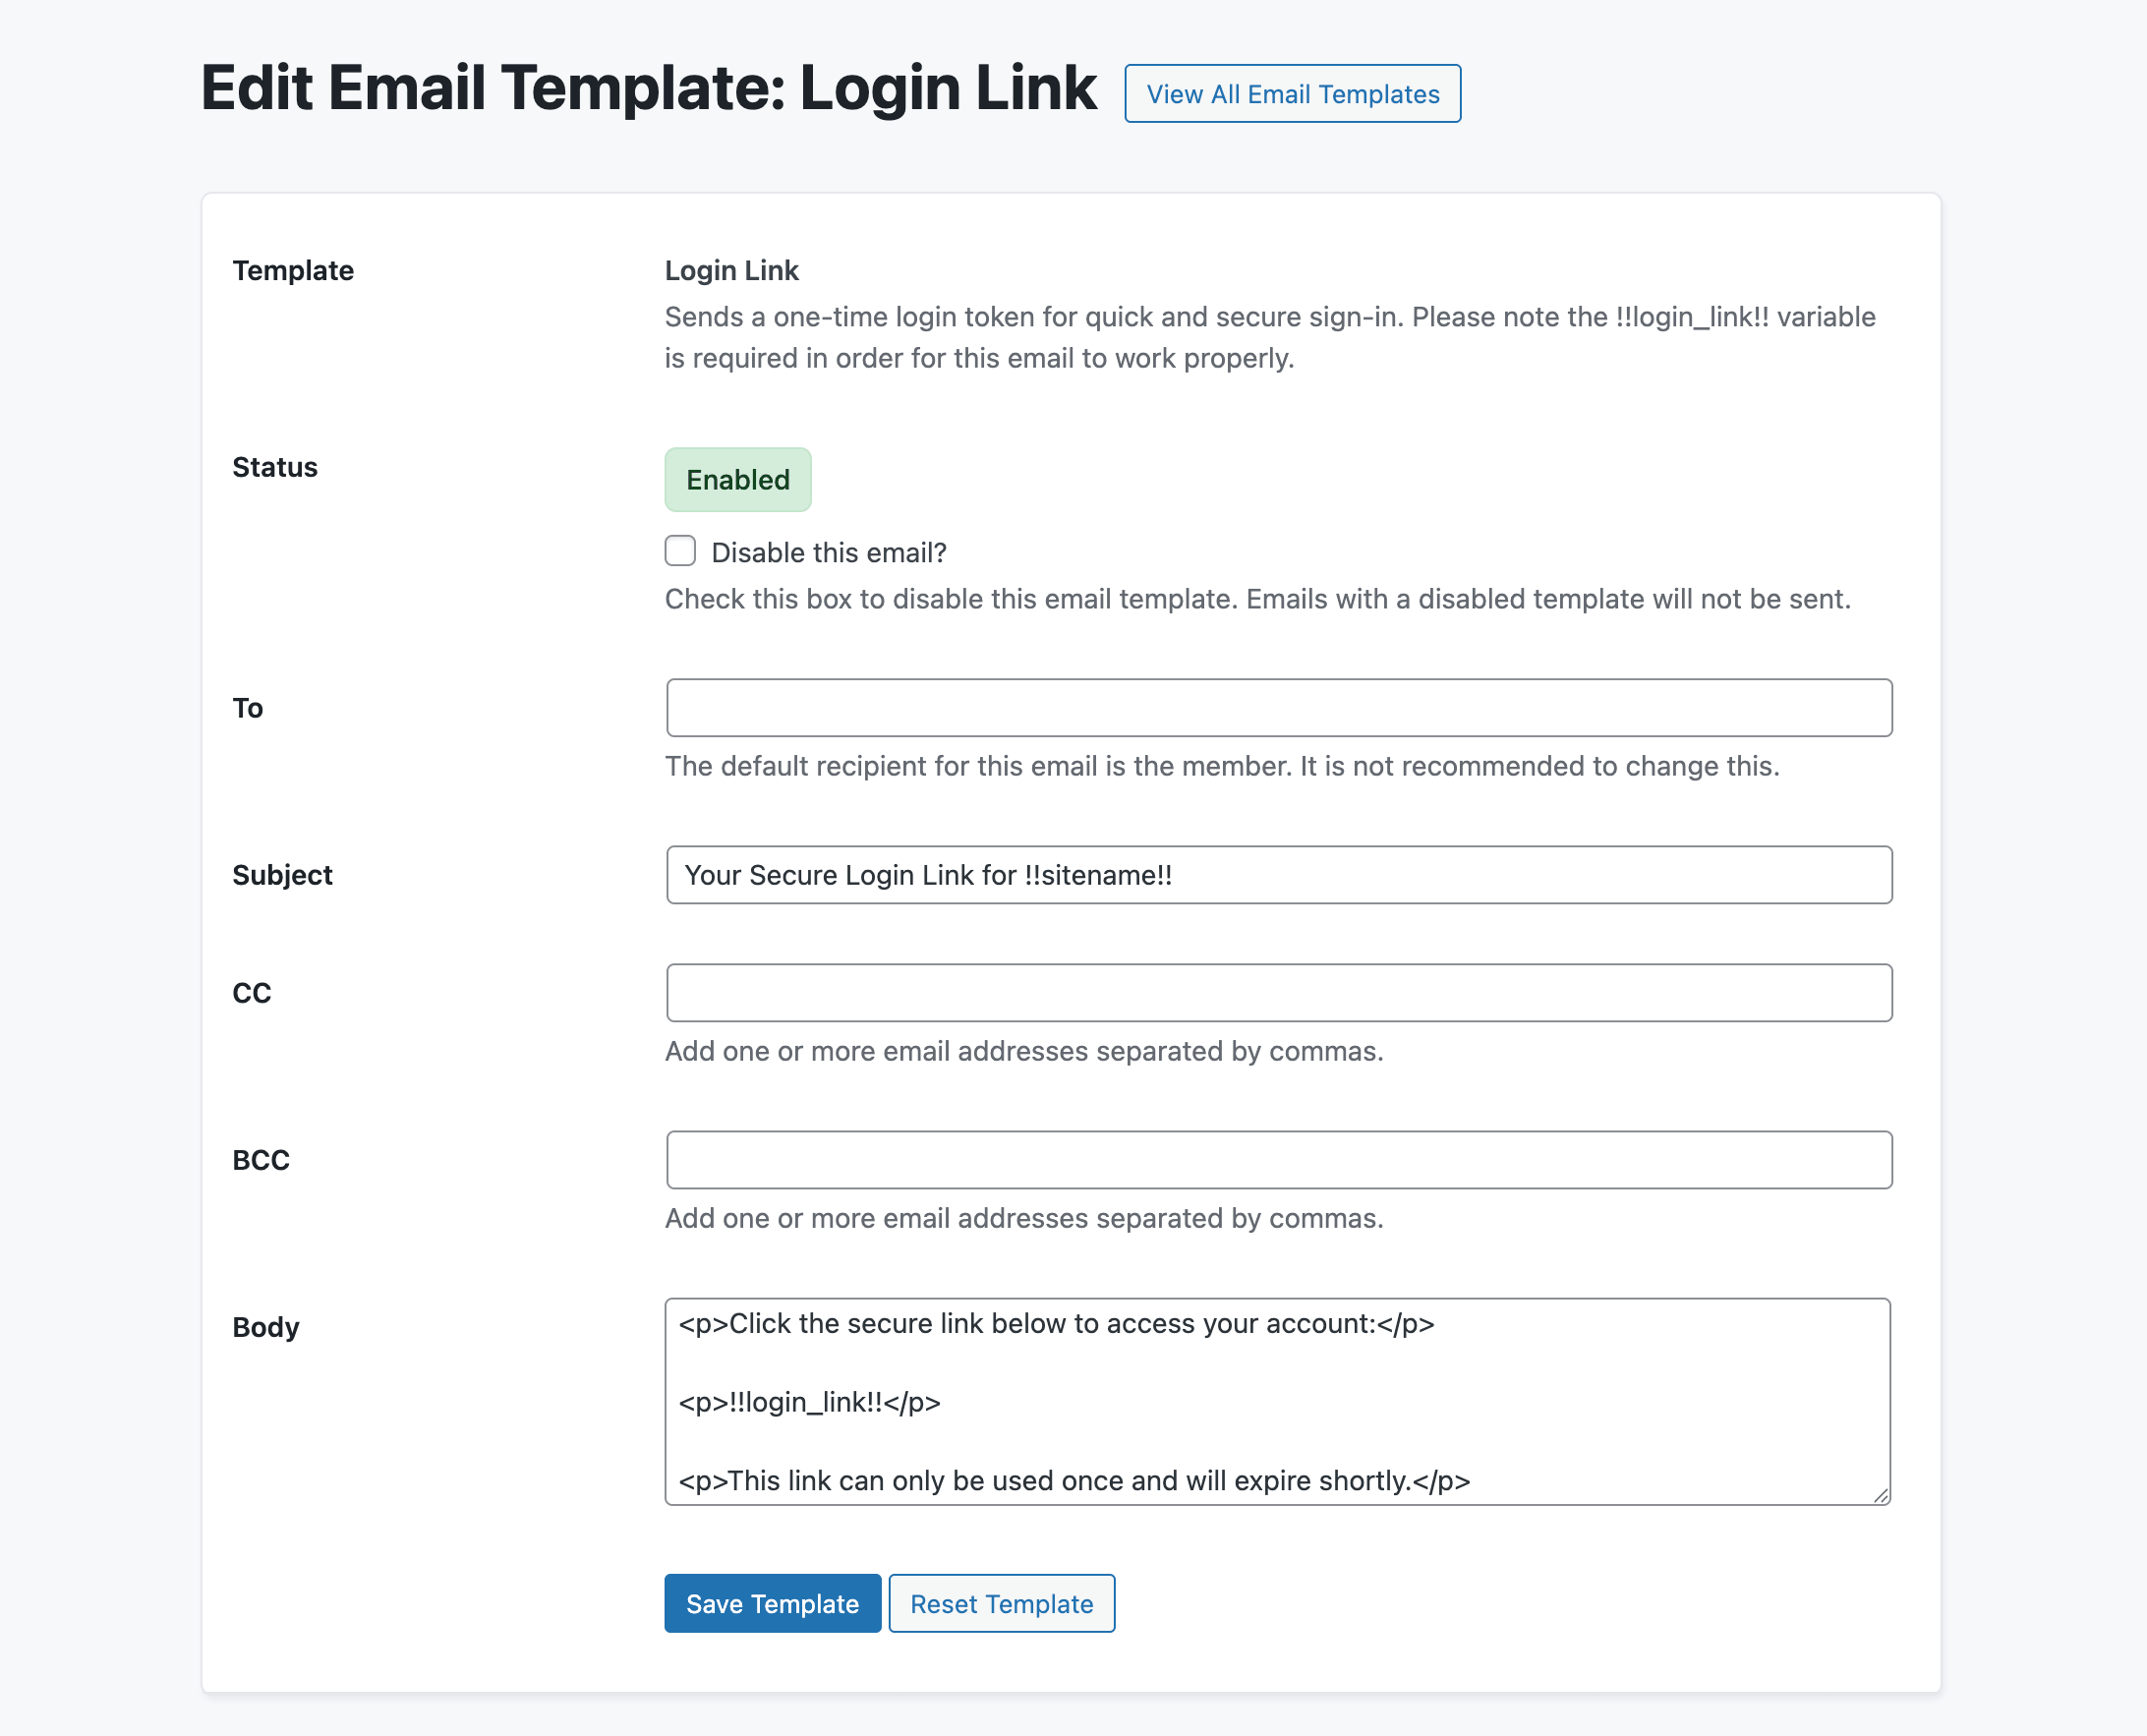Click the !!login_link!! line in Body
The width and height of the screenshot is (2147, 1736).
tap(811, 1402)
